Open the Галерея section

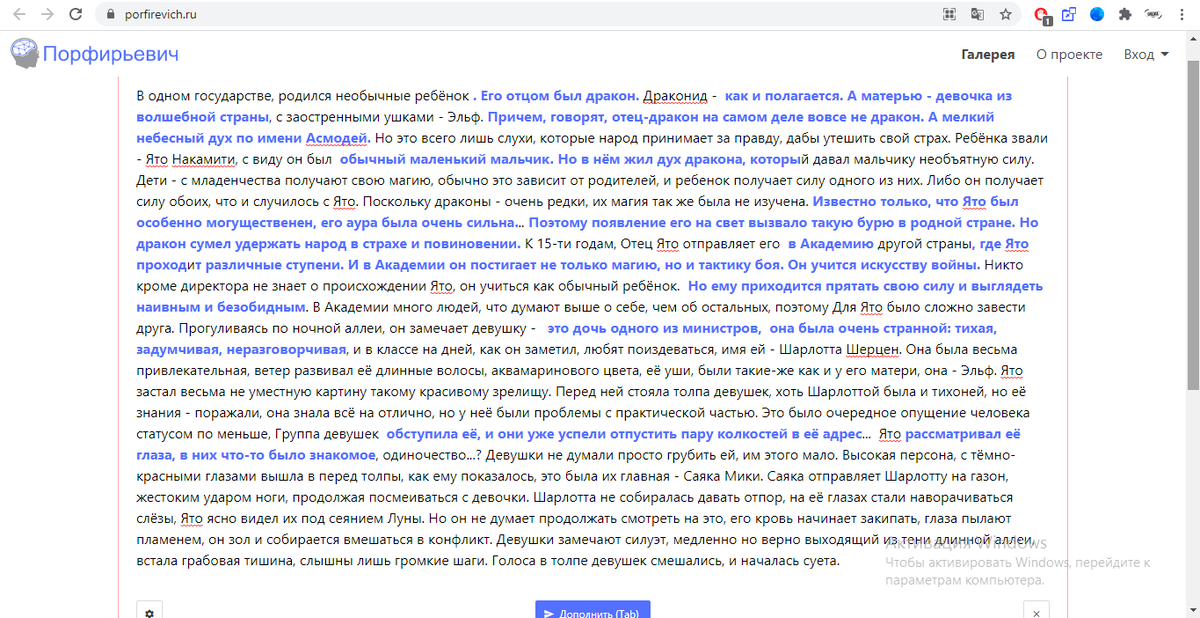[x=987, y=54]
